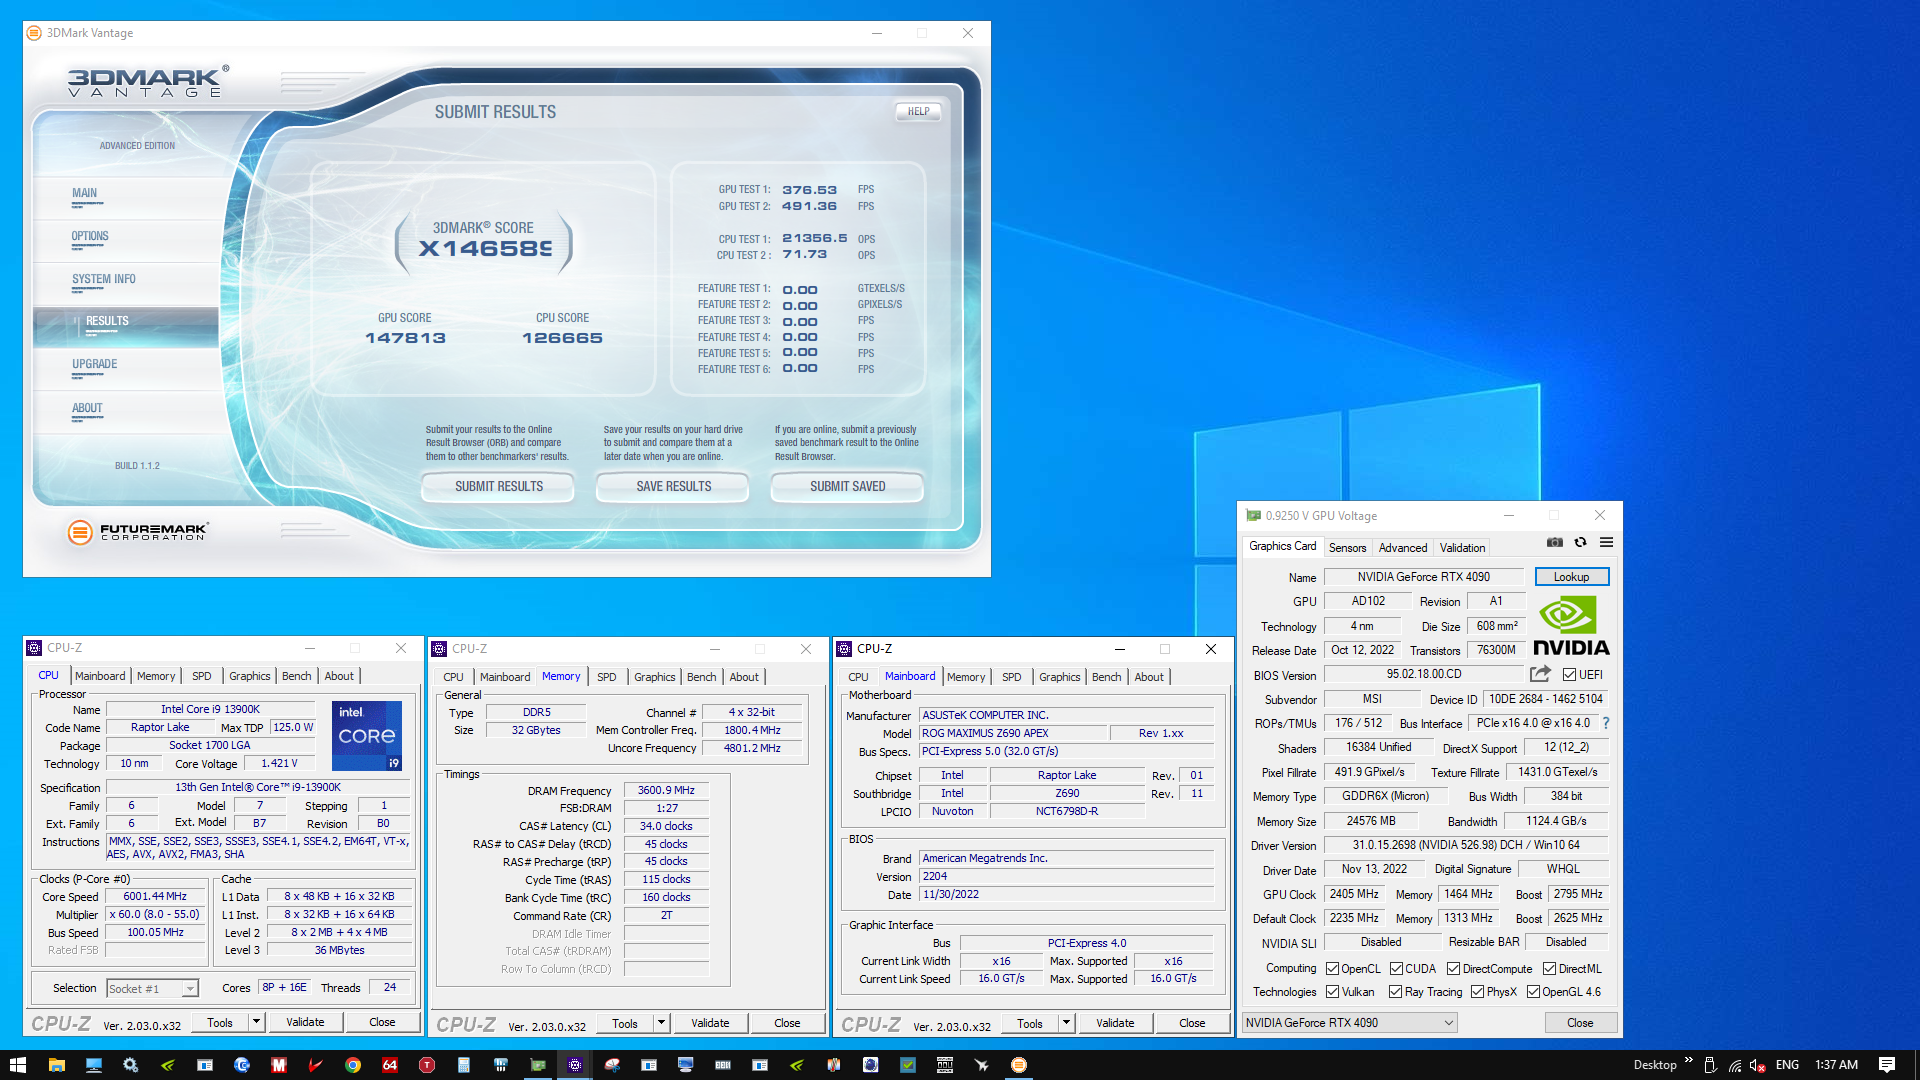
Task: Open Graphics tab in CPU-Z Mainboard window
Action: [1059, 677]
